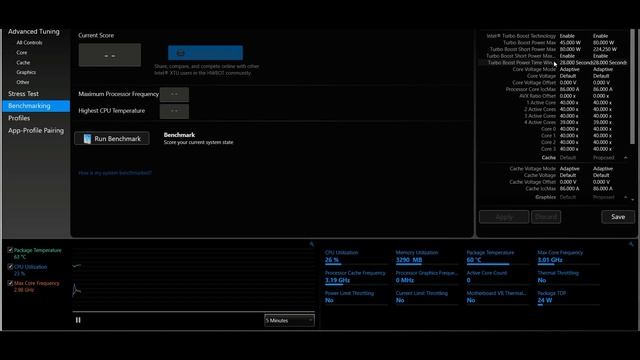This screenshot has width=640, height=360.
Task: Select Core under Advanced Tuning
Action: 22,53
